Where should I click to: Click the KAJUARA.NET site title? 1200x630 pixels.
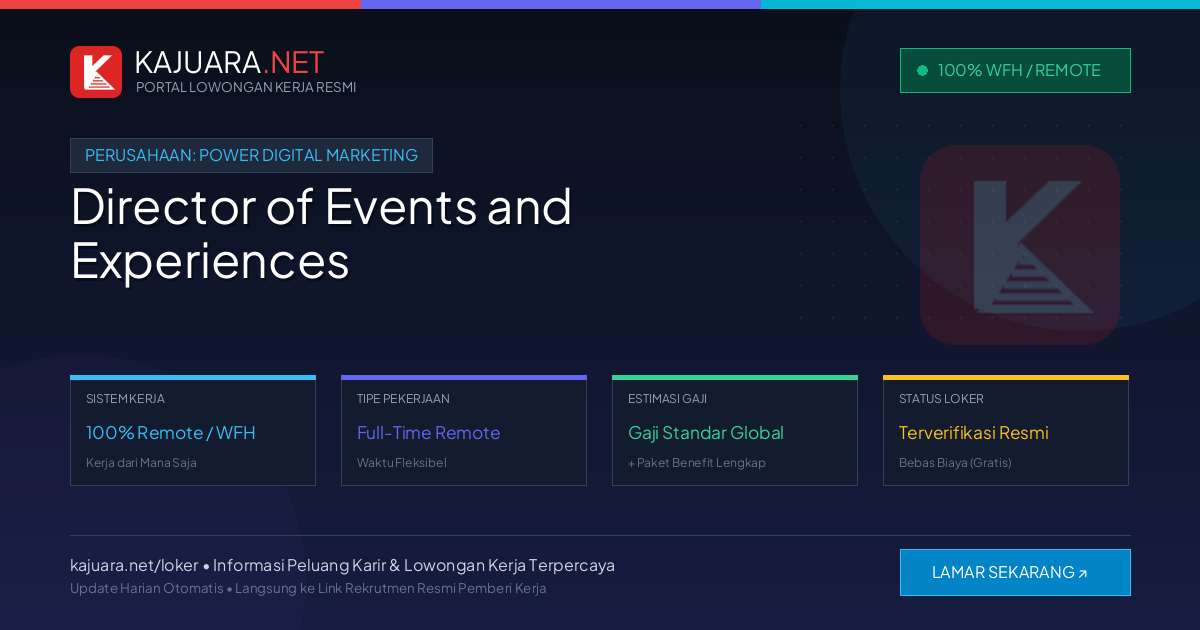tap(229, 62)
